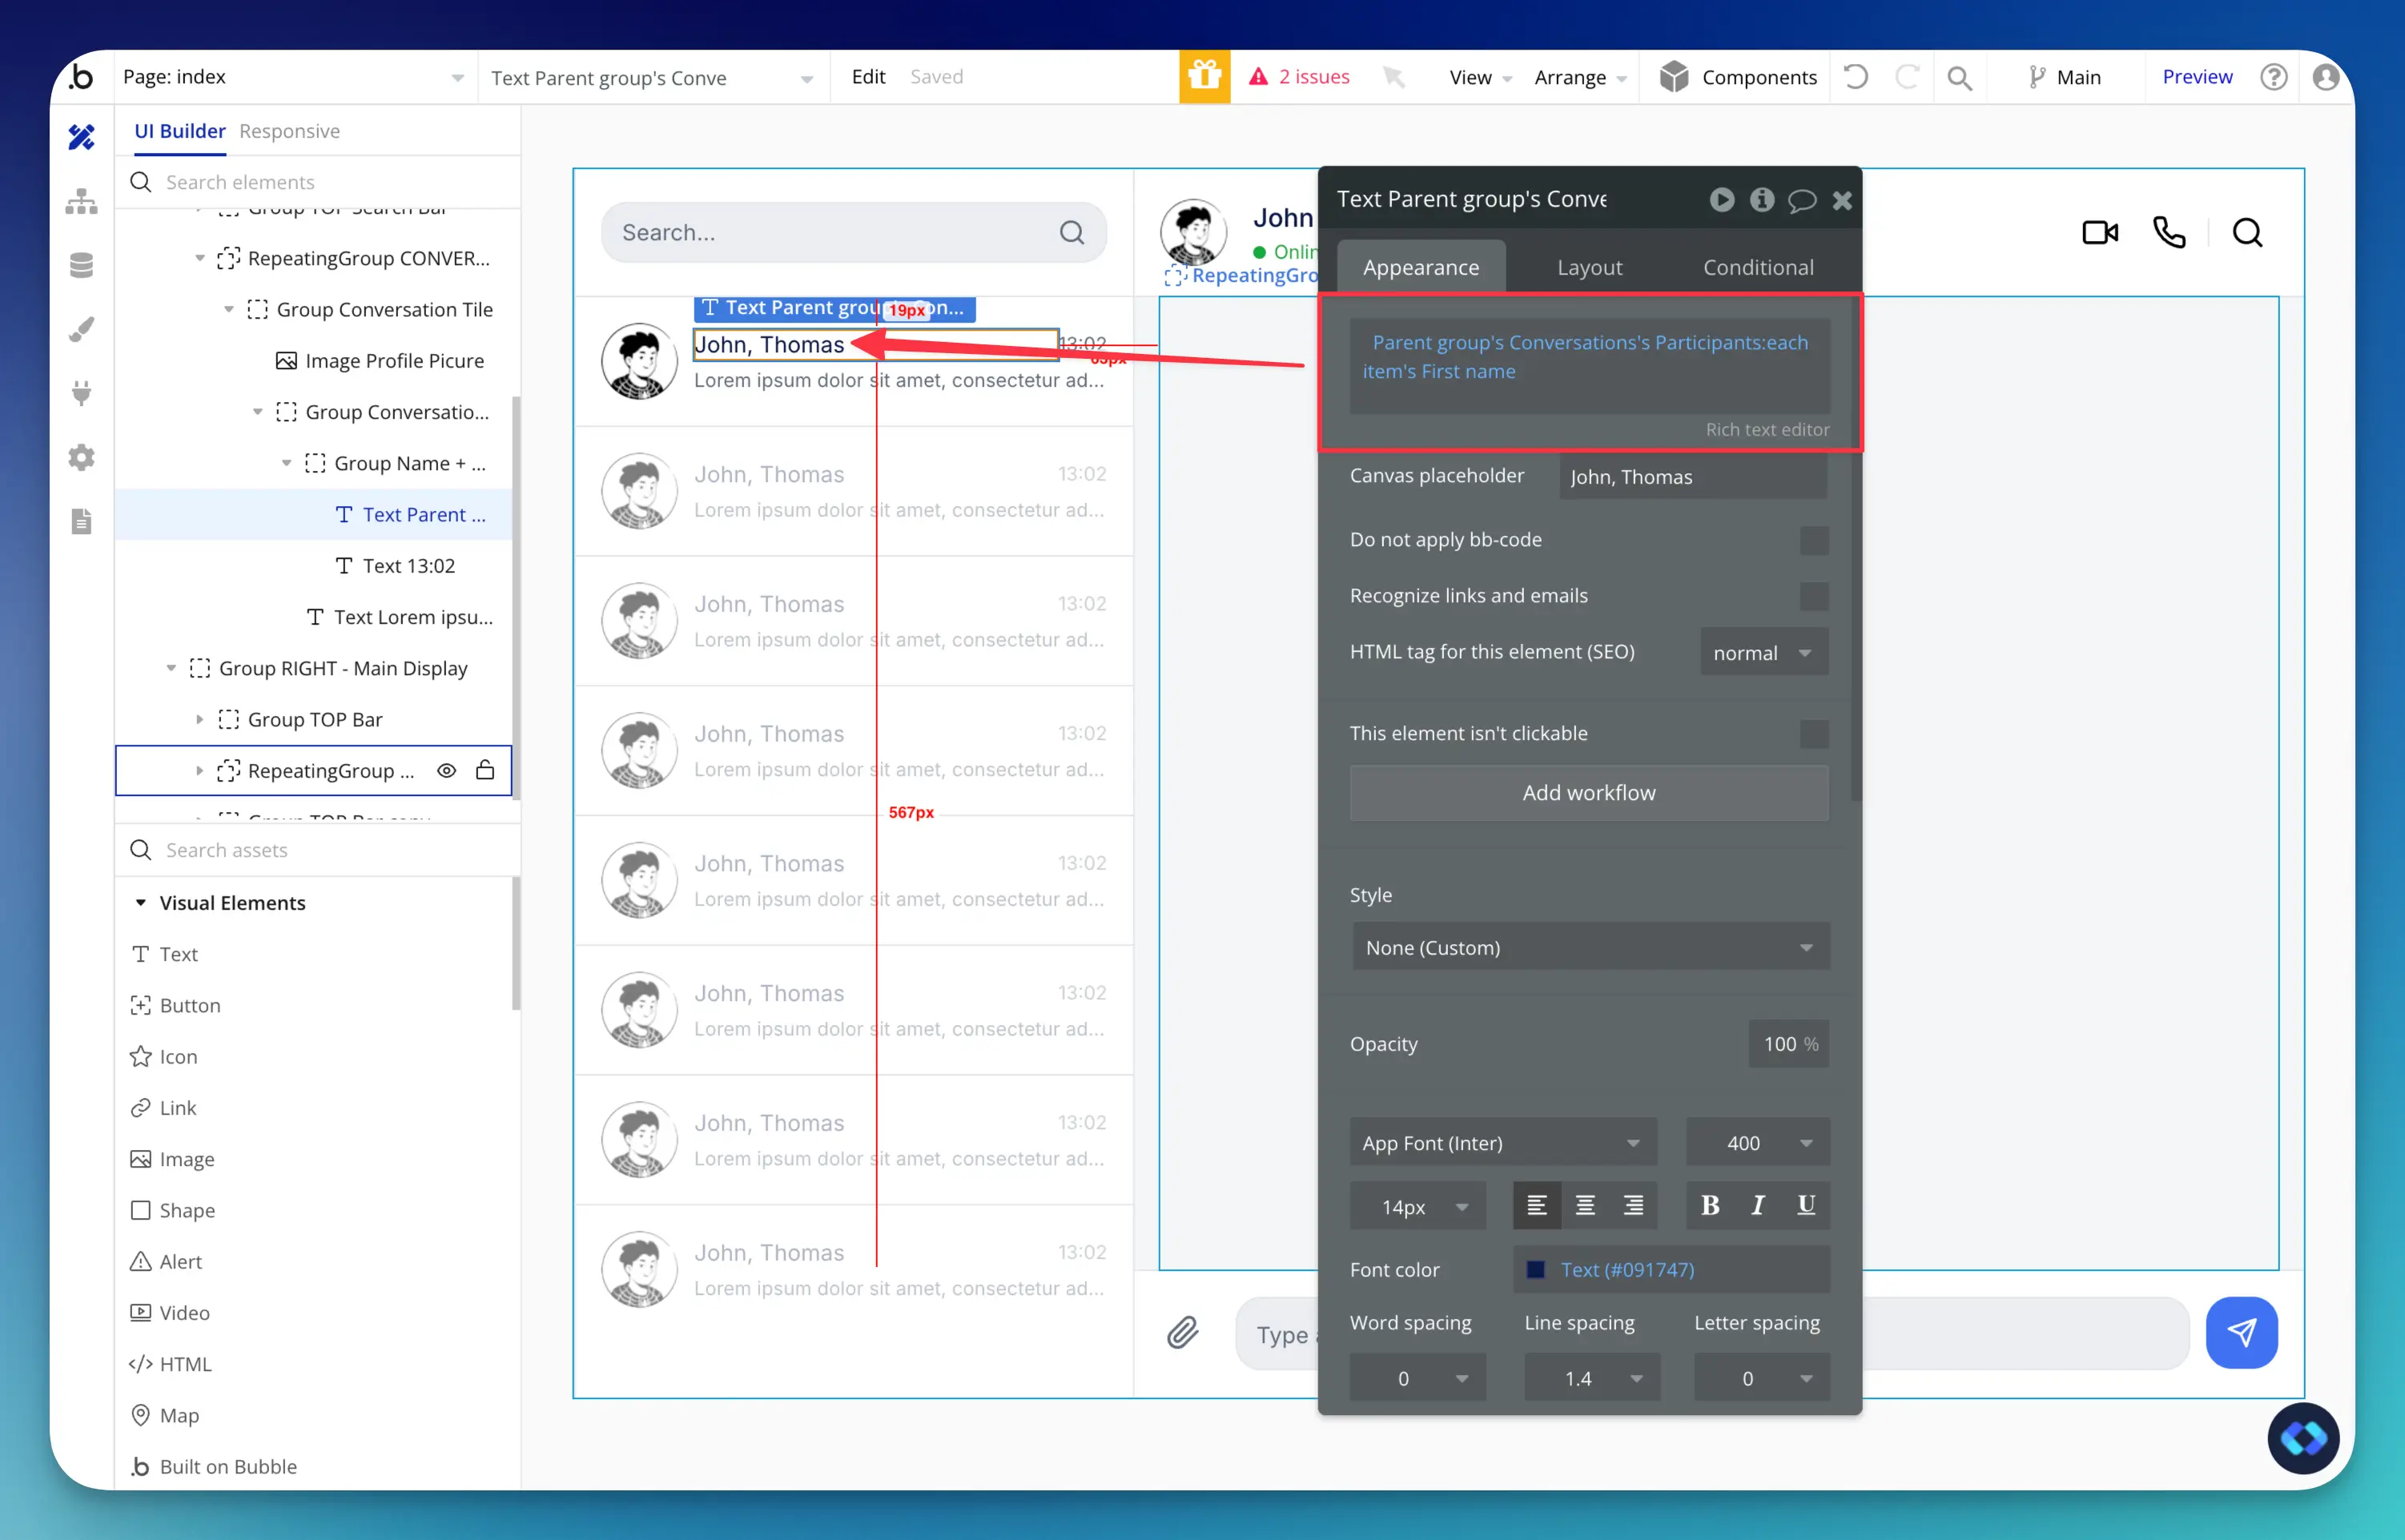Toggle Italic text formatting
Screen dimensions: 2405x1540
click(1757, 1205)
